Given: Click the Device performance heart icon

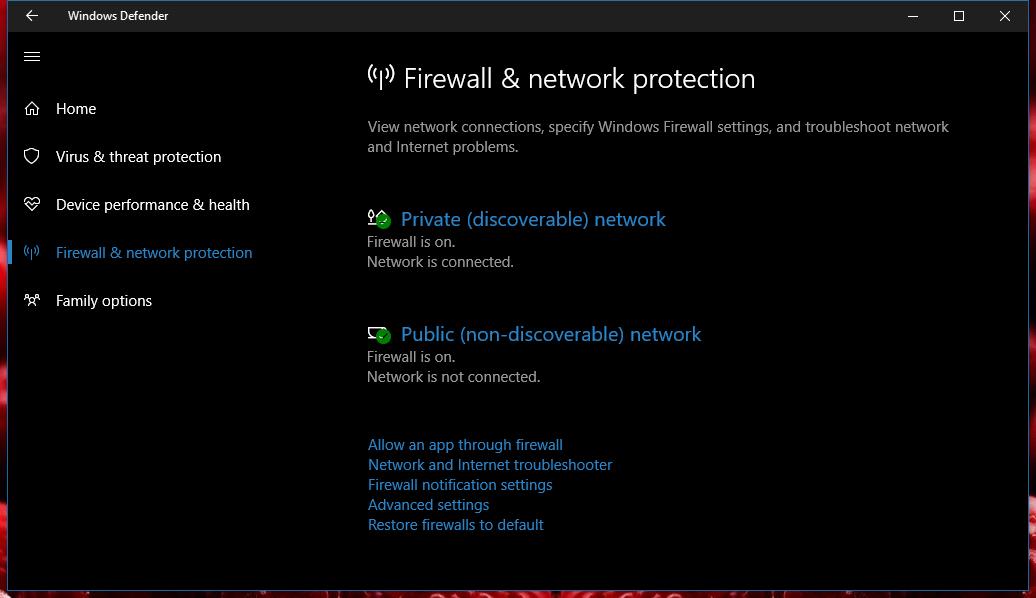Looking at the screenshot, I should pos(32,204).
